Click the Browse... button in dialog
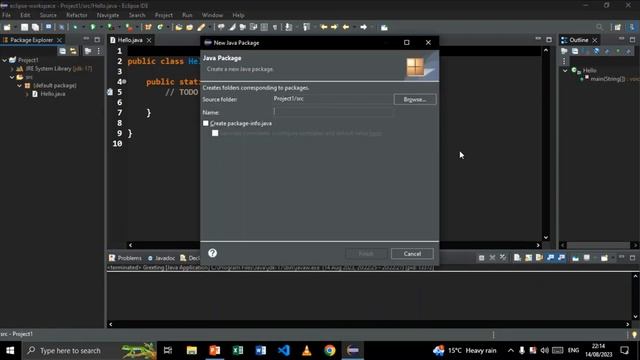Viewport: 640px width, 360px height. pyautogui.click(x=415, y=99)
